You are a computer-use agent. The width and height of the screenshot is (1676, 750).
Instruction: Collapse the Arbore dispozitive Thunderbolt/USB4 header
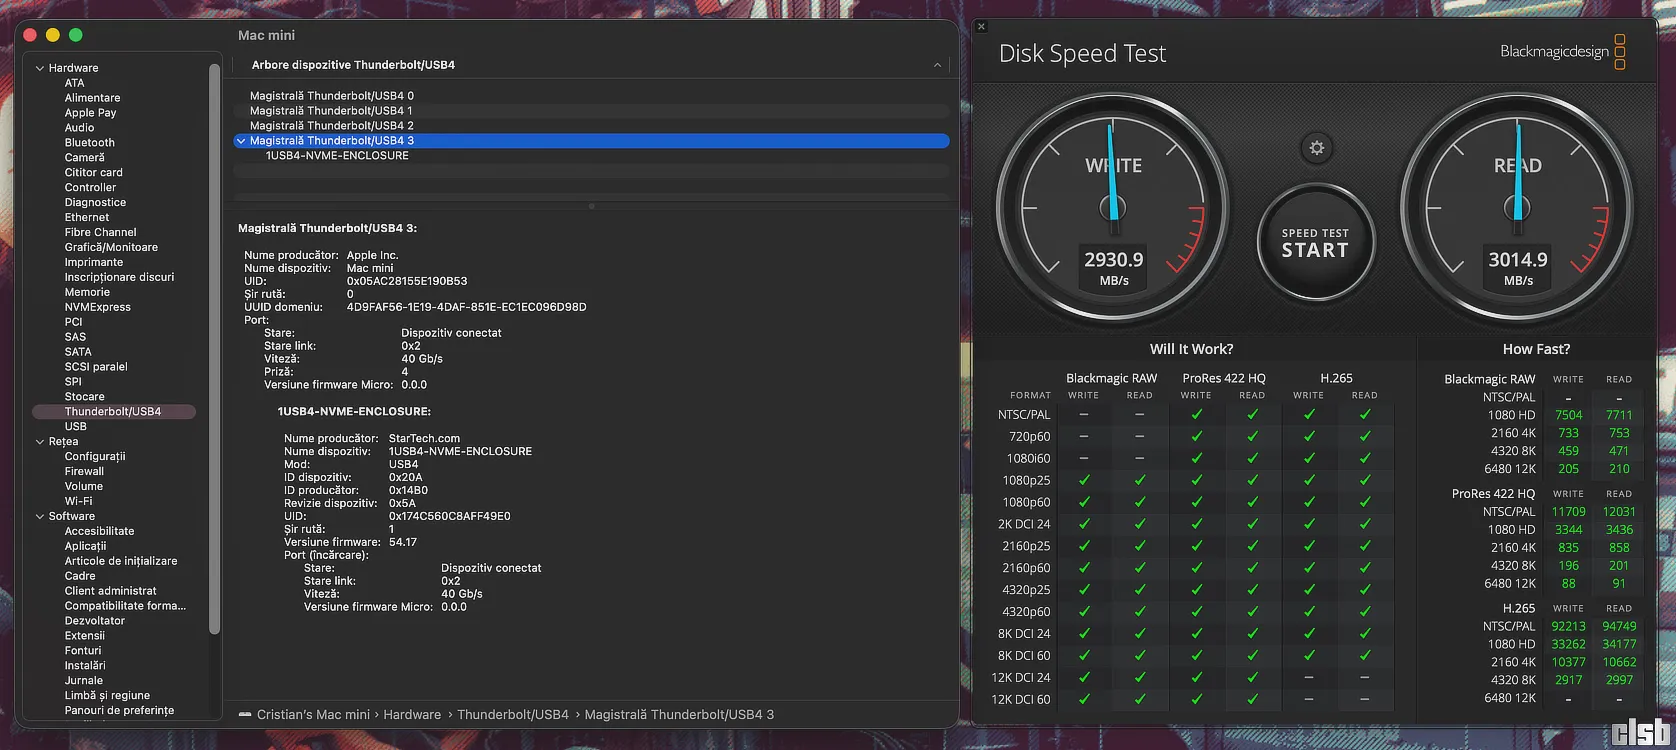(936, 65)
